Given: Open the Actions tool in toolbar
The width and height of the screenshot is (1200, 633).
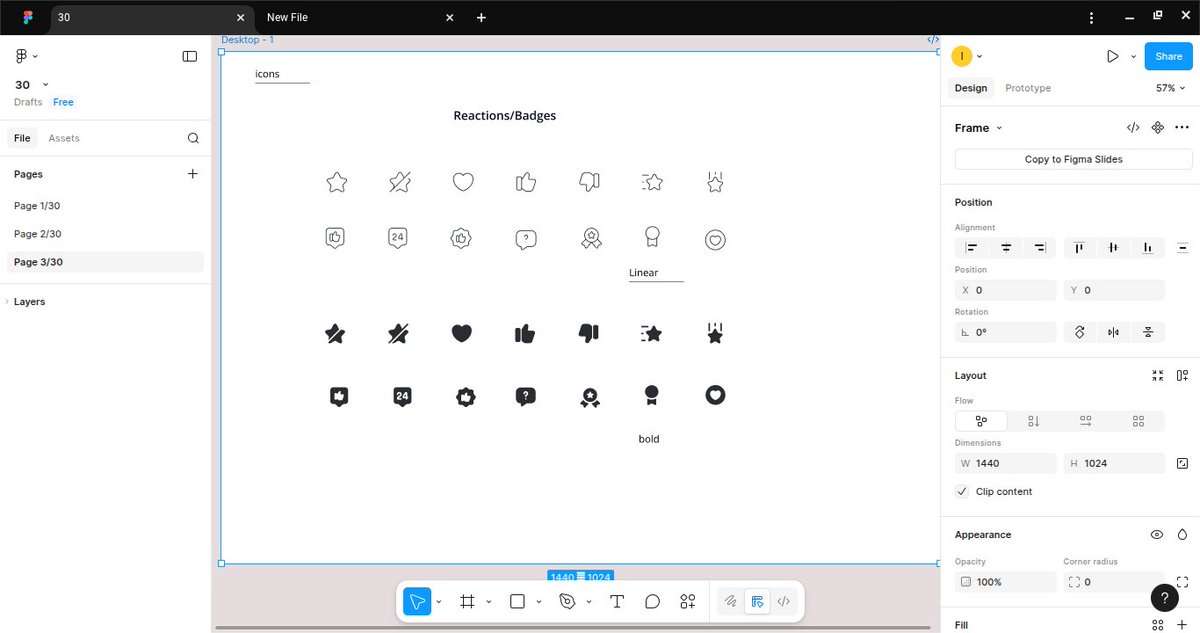Looking at the screenshot, I should pos(688,601).
